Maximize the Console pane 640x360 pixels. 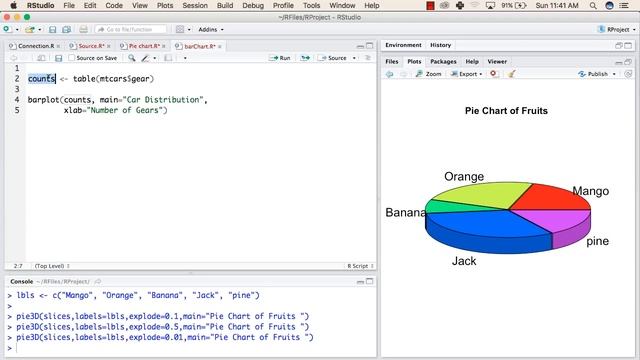[x=369, y=281]
